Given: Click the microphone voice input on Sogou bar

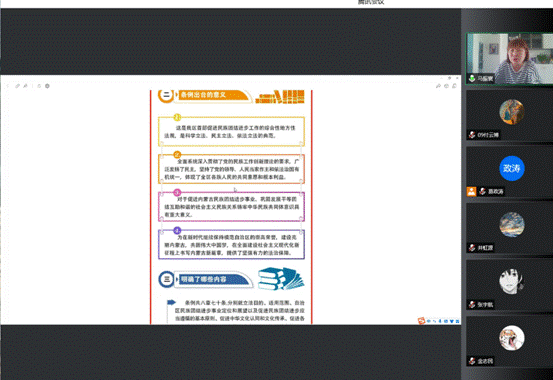Looking at the screenshot, I should tap(440, 321).
